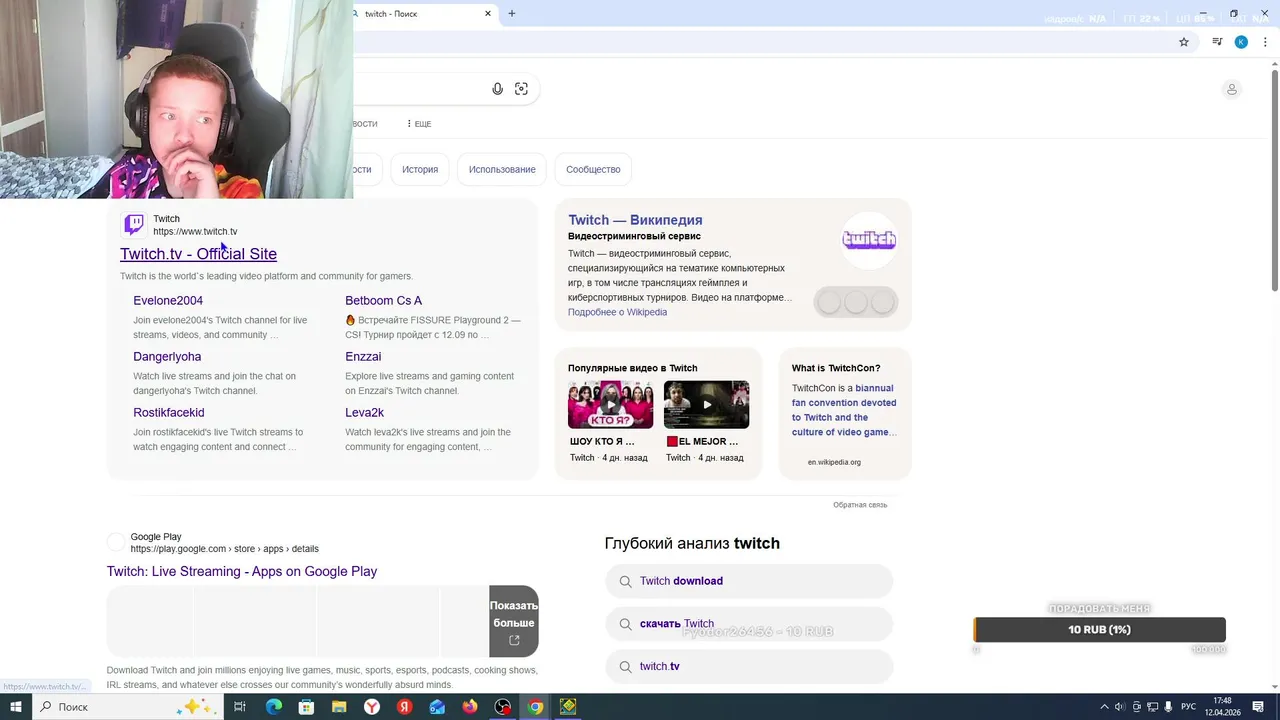Switch input language РУС indicator
The height and width of the screenshot is (720, 1280).
tap(1188, 707)
